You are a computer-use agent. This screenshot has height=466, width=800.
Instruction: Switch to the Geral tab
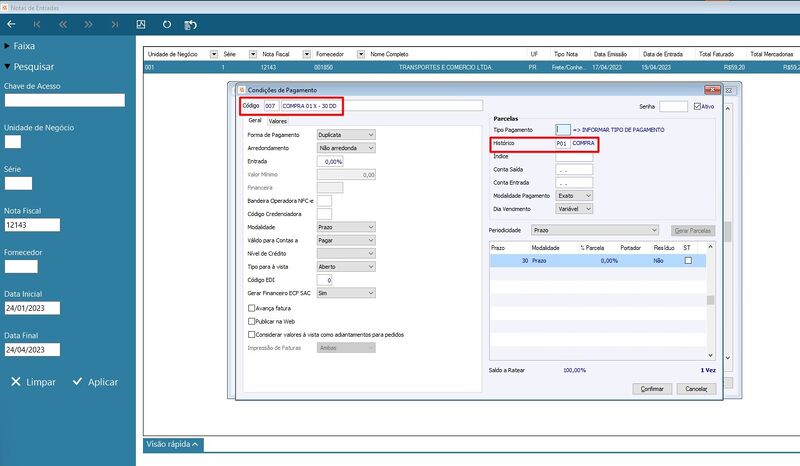pos(255,120)
